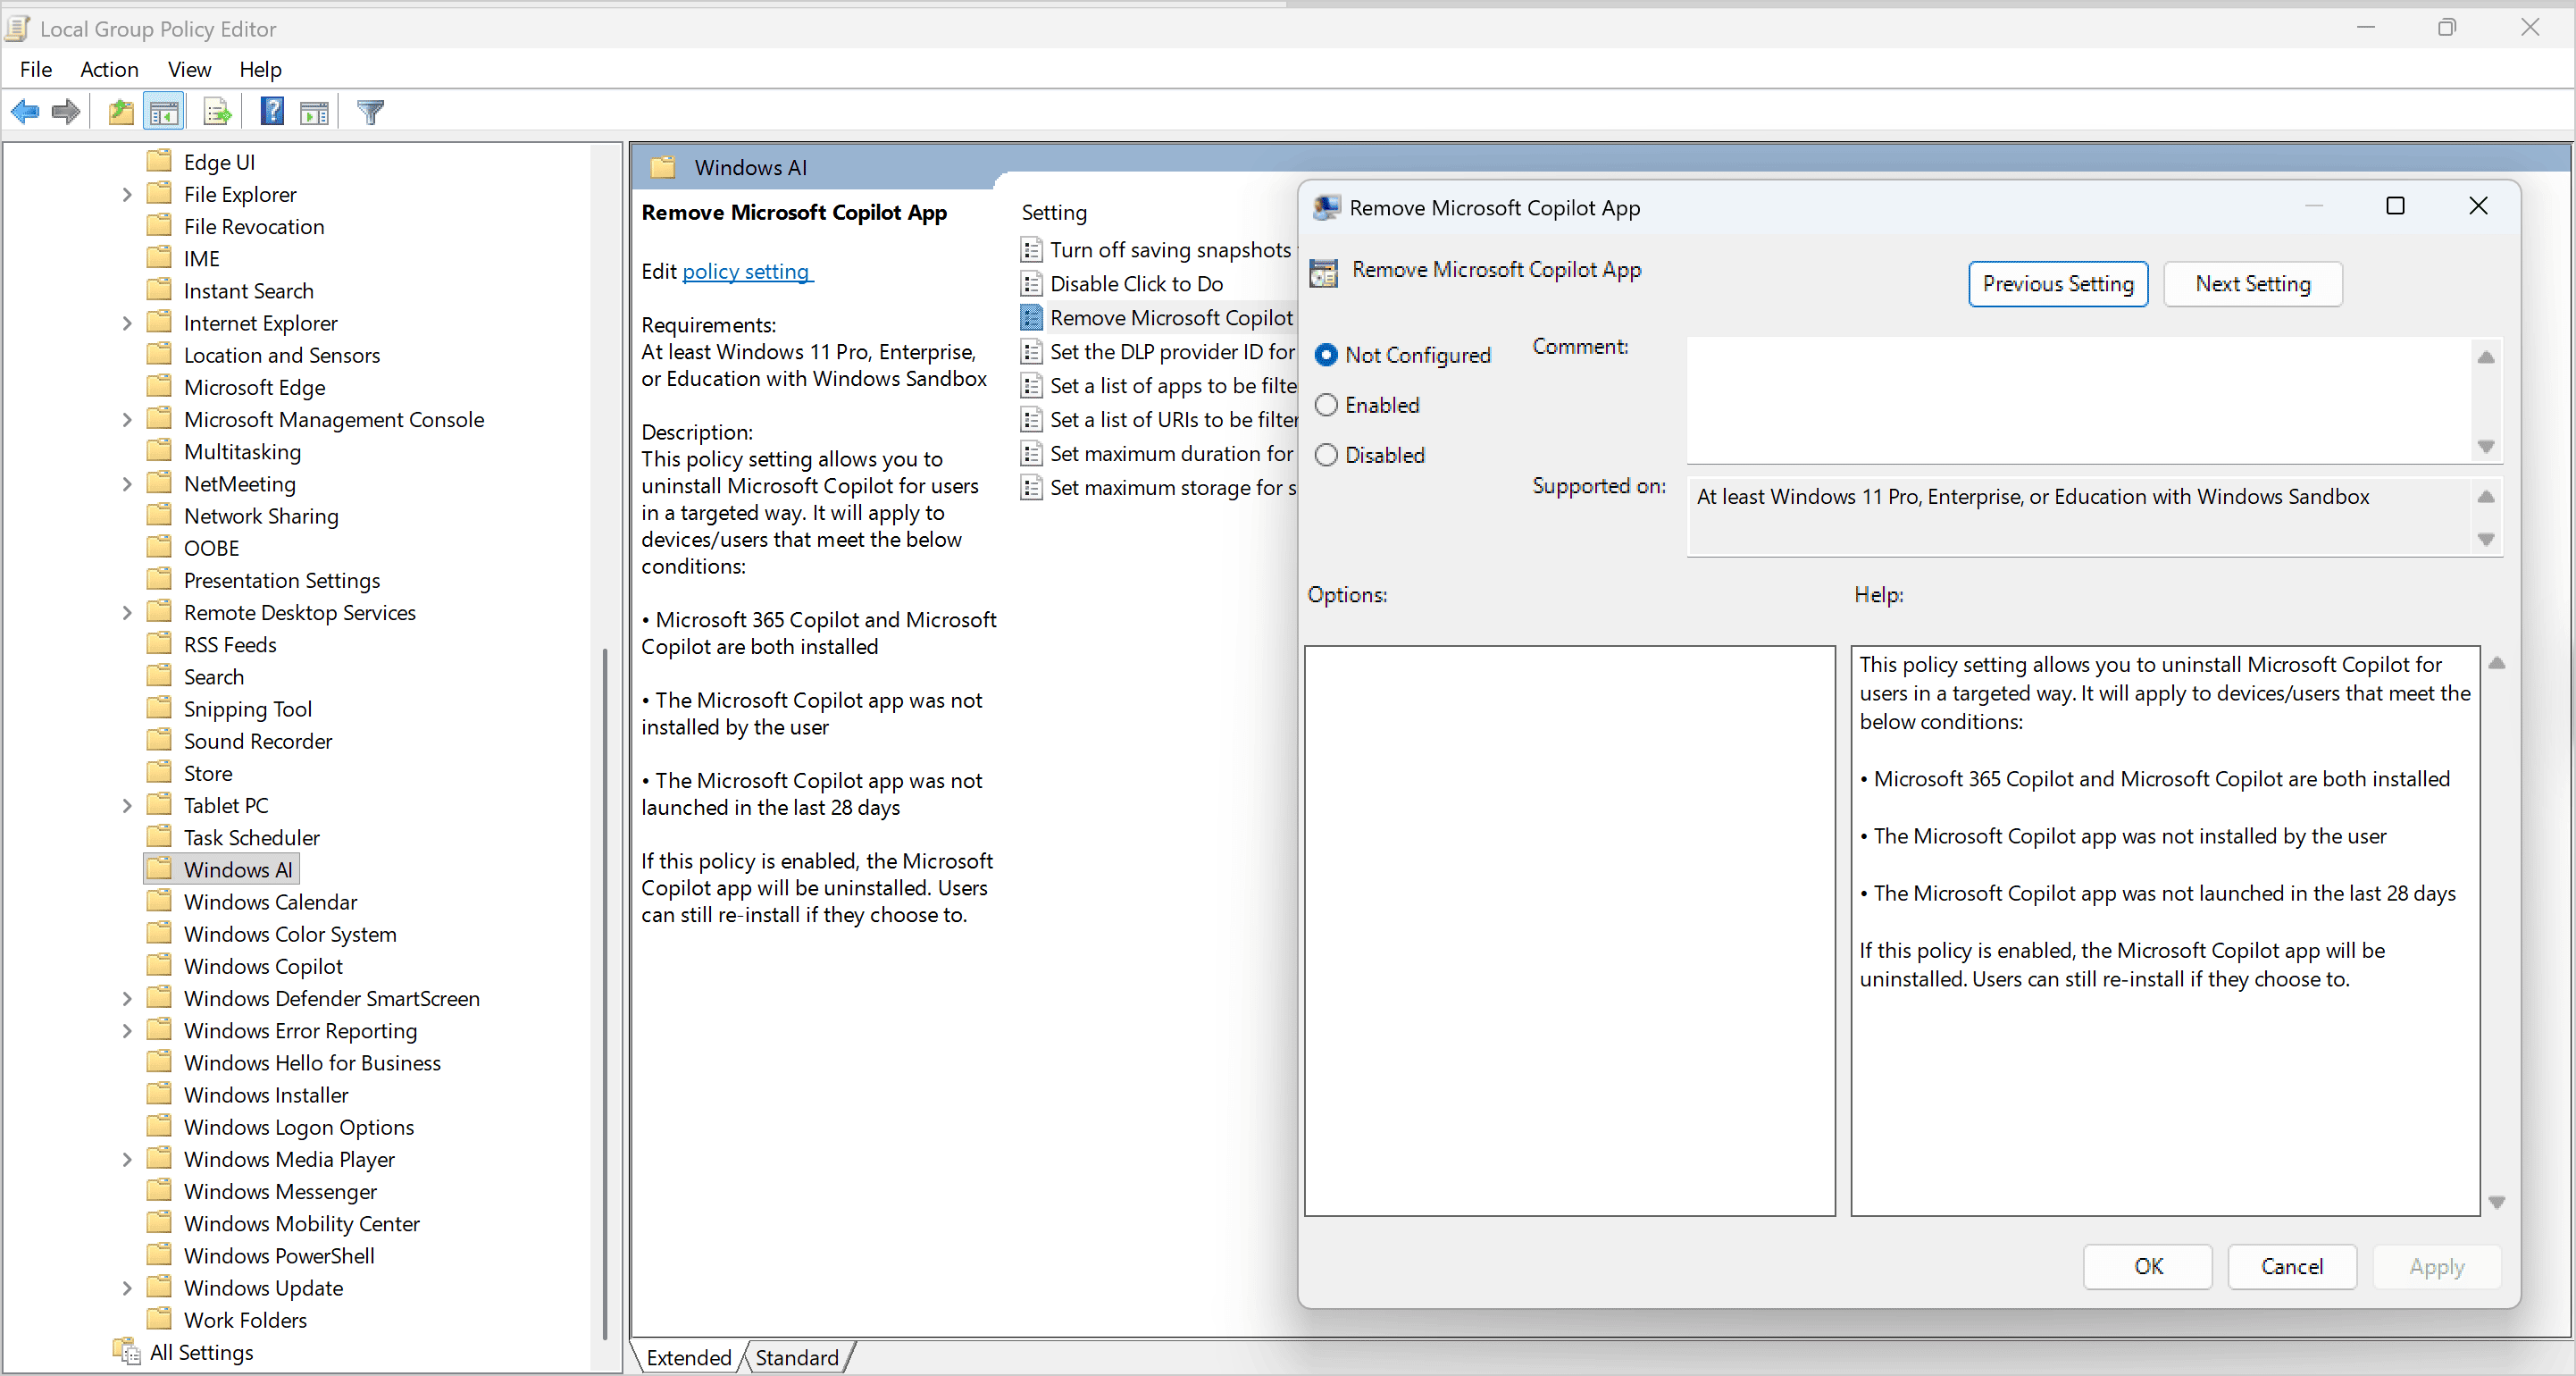Toggle Show/Hide Console Tree toolbar icon
2576x1376 pixels.
pos(164,112)
